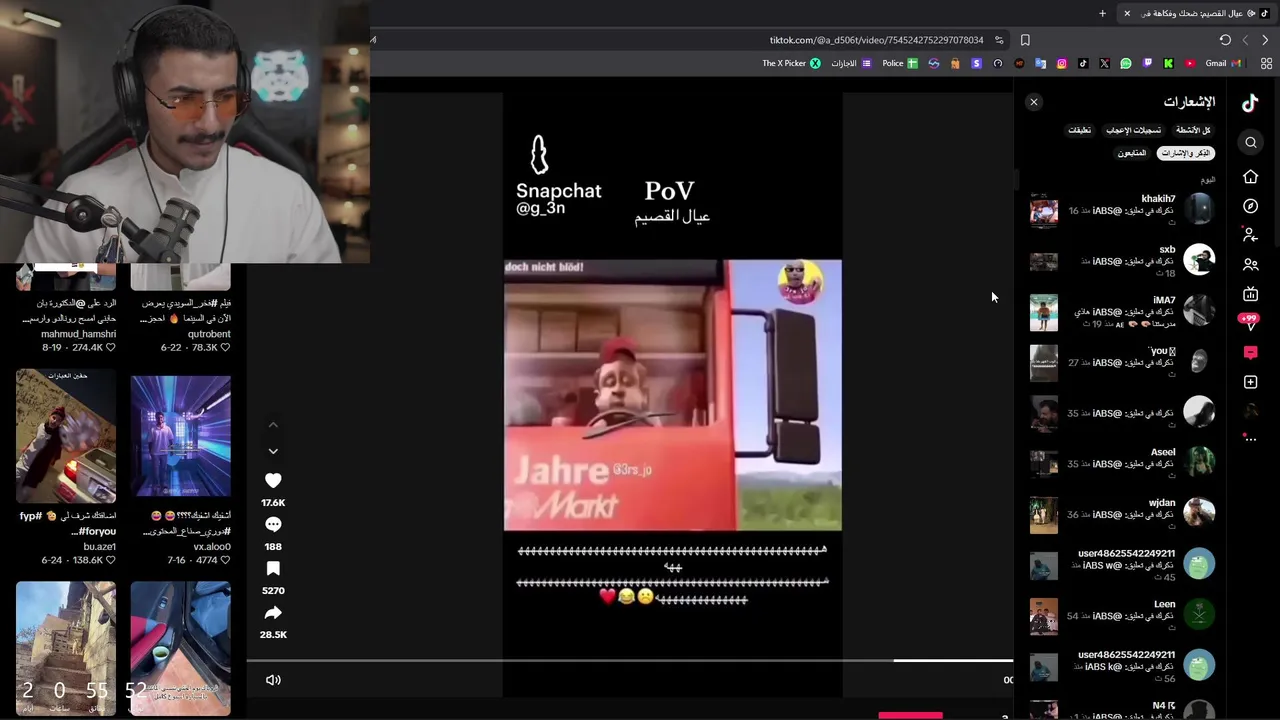
Task: Share the video via arrow showing 28.5K
Action: pos(273,613)
